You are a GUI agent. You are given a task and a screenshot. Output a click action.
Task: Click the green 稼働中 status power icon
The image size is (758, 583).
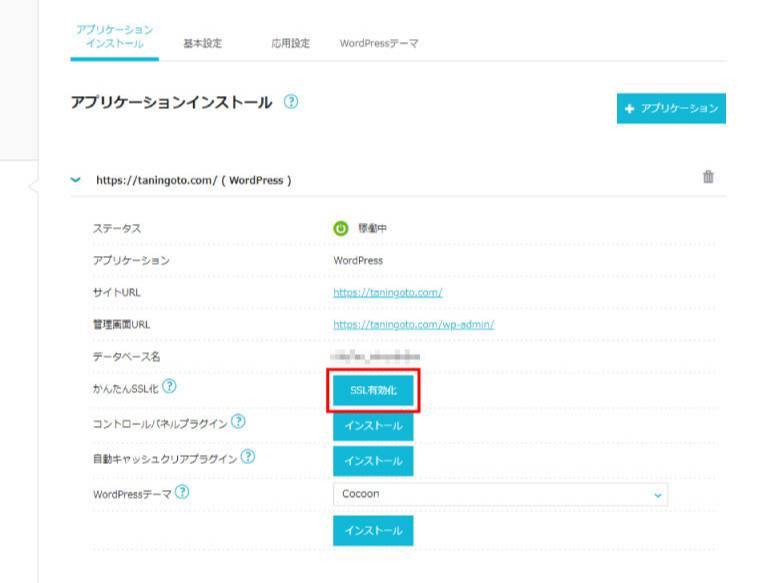[x=340, y=228]
